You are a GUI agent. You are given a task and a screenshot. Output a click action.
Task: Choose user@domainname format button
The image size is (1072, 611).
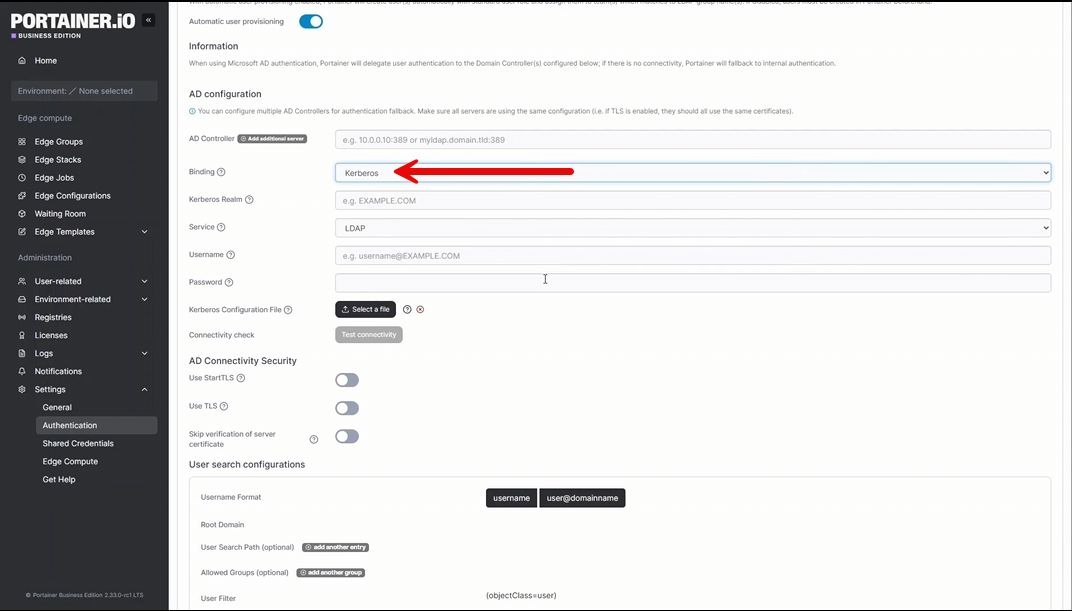click(582, 498)
